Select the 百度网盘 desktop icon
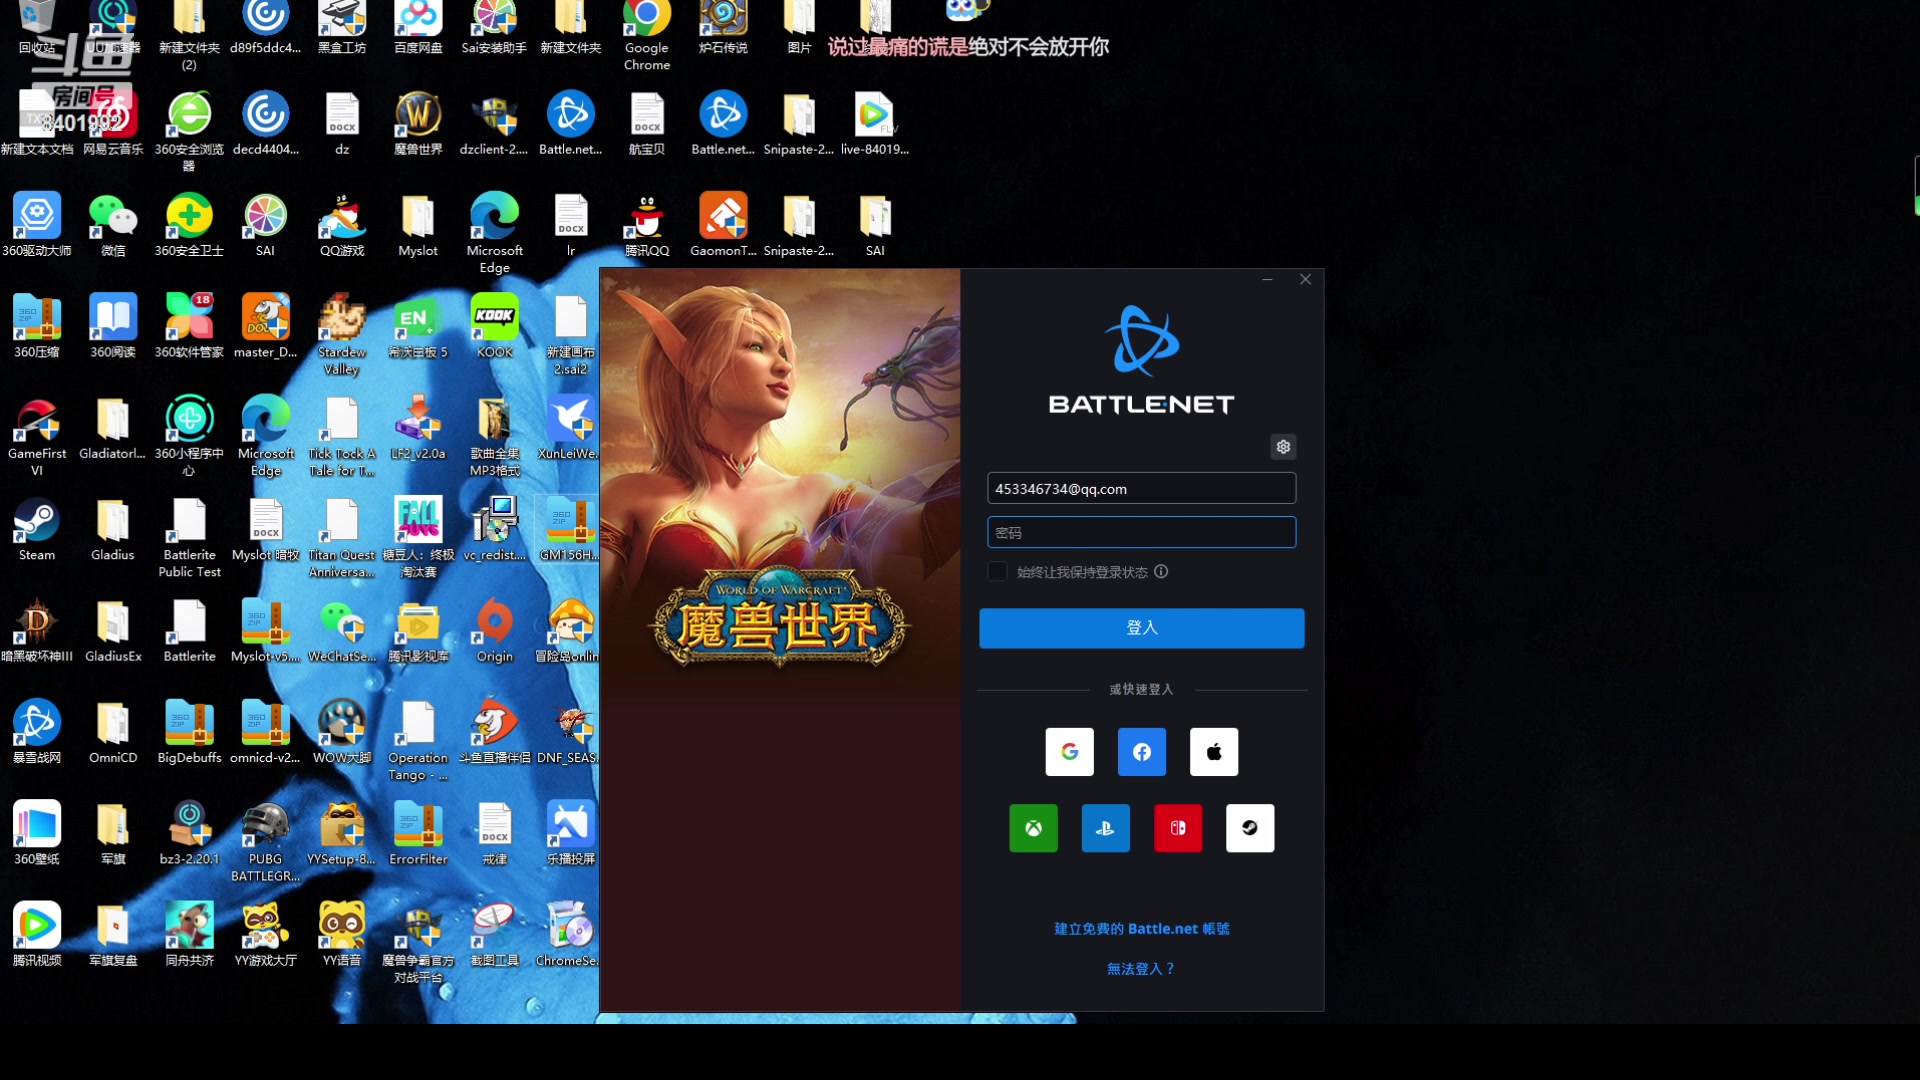This screenshot has height=1080, width=1920. coord(418,28)
